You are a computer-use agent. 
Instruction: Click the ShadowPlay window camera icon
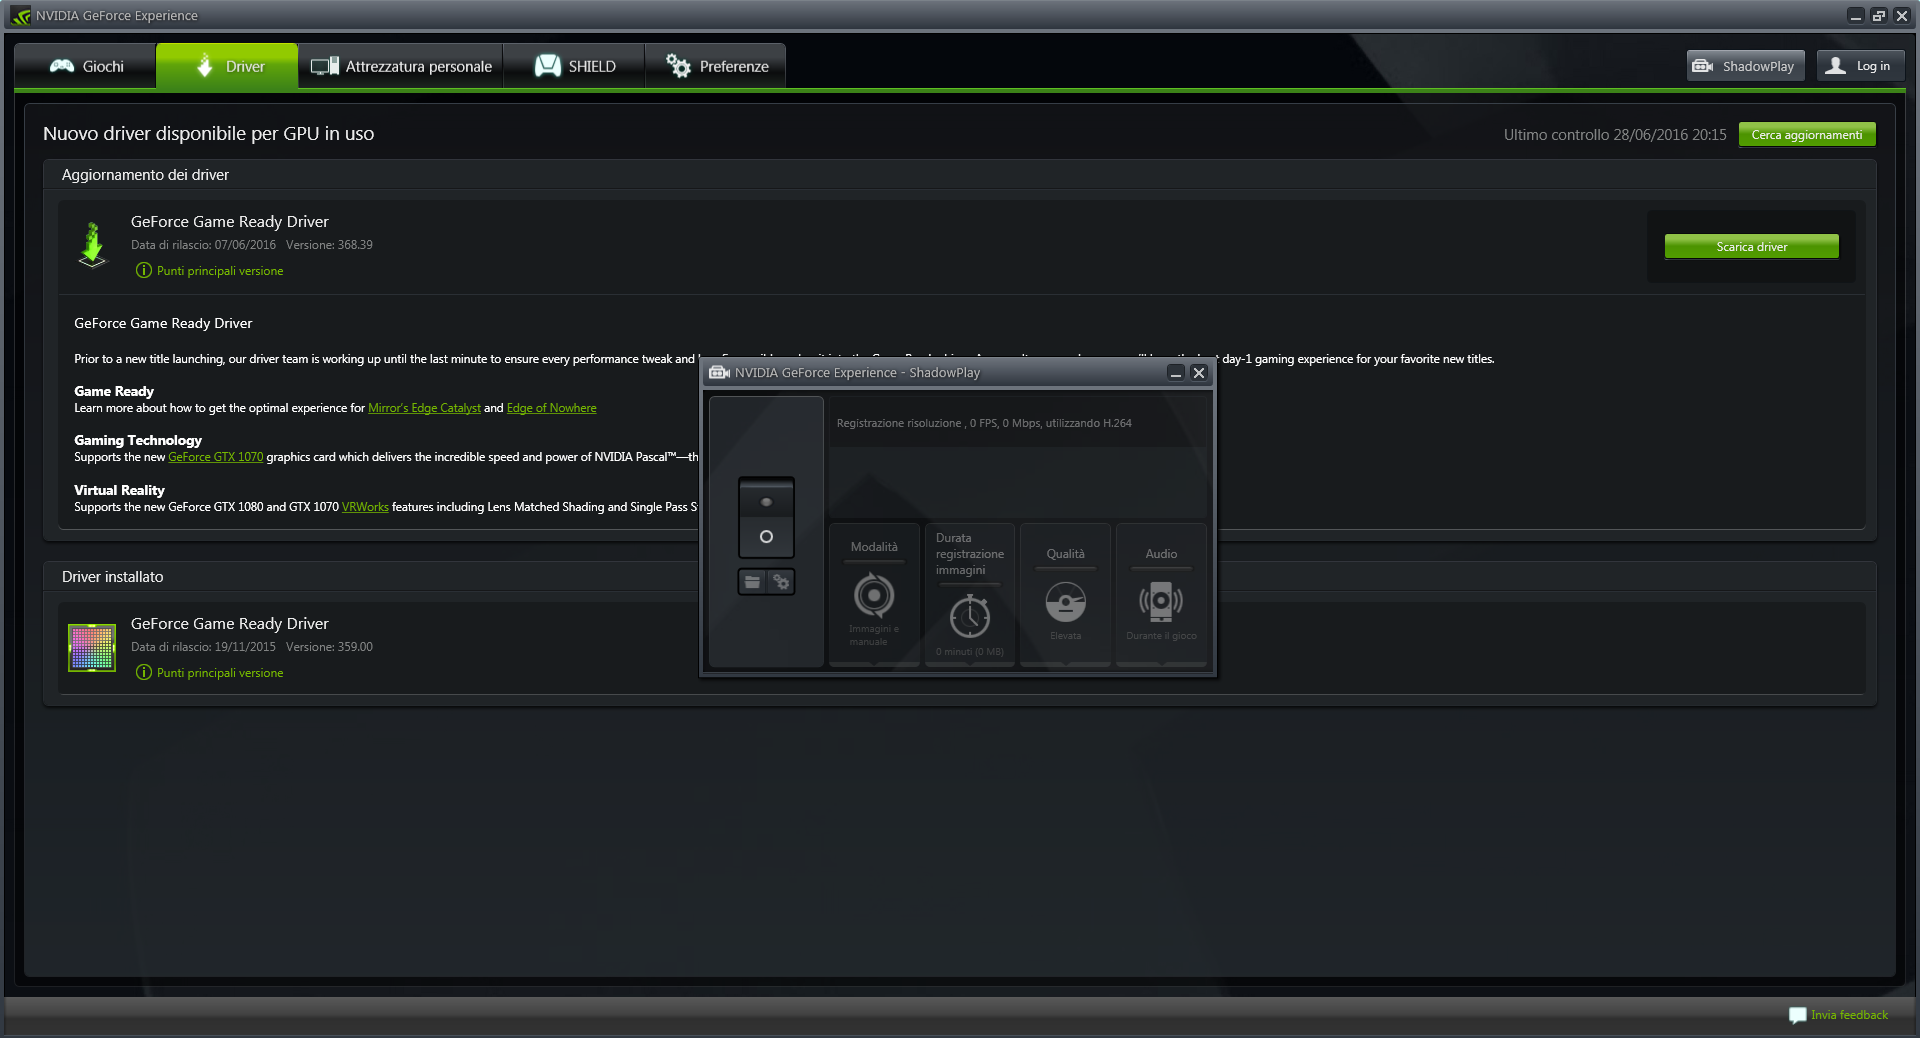pos(719,373)
